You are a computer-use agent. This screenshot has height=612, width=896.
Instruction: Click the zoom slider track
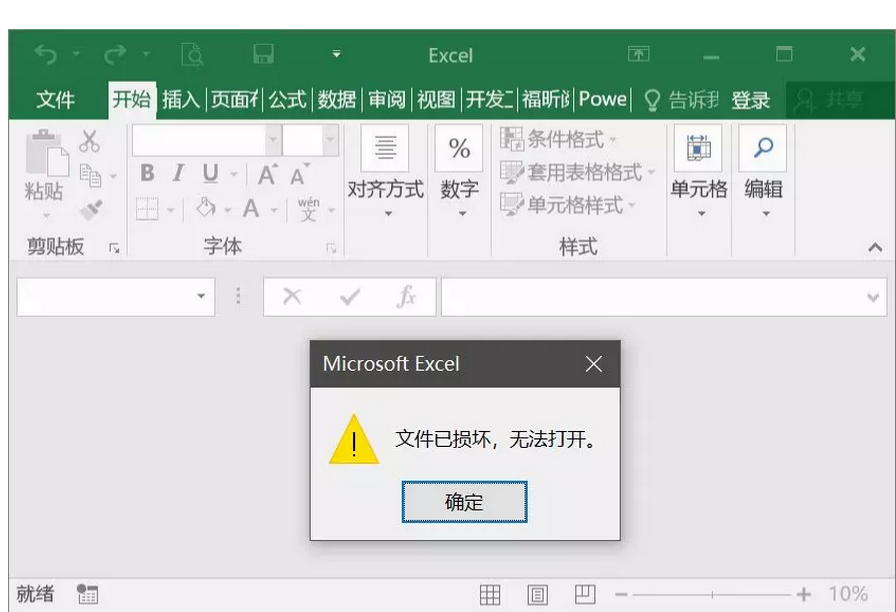point(712,595)
